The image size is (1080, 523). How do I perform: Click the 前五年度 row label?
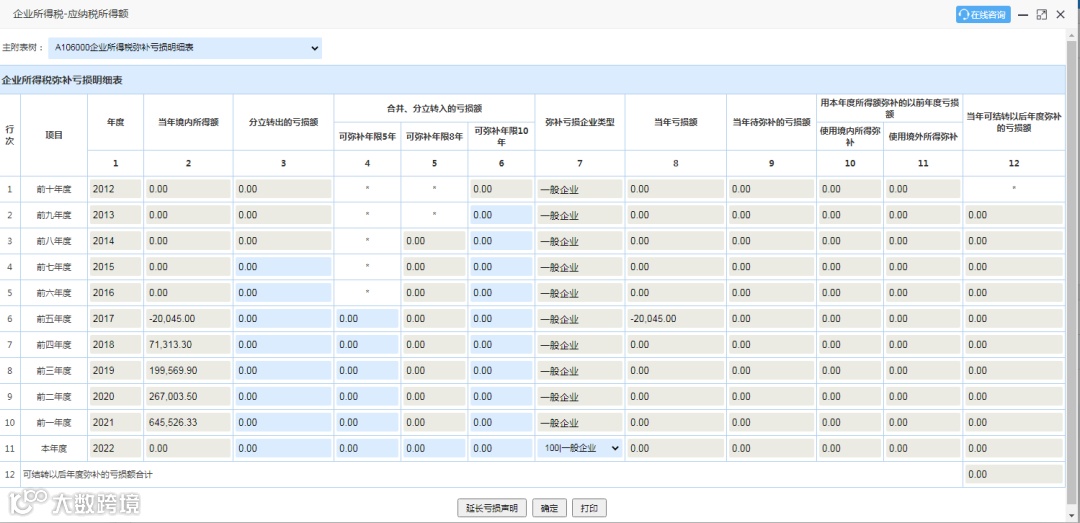click(x=54, y=319)
